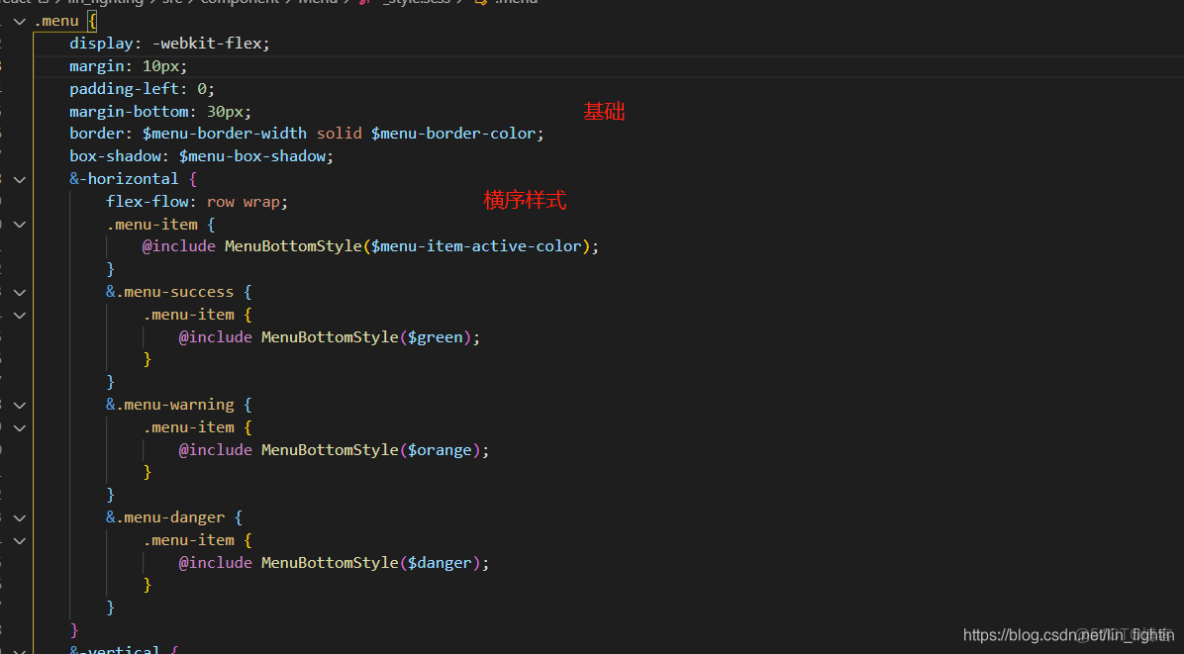1184x654 pixels.
Task: Select the '.menu' breadcrumb entry
Action: (x=516, y=2)
